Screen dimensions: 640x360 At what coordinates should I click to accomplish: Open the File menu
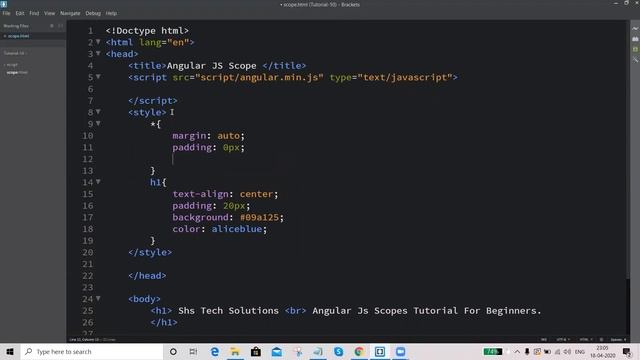[x=7, y=13]
